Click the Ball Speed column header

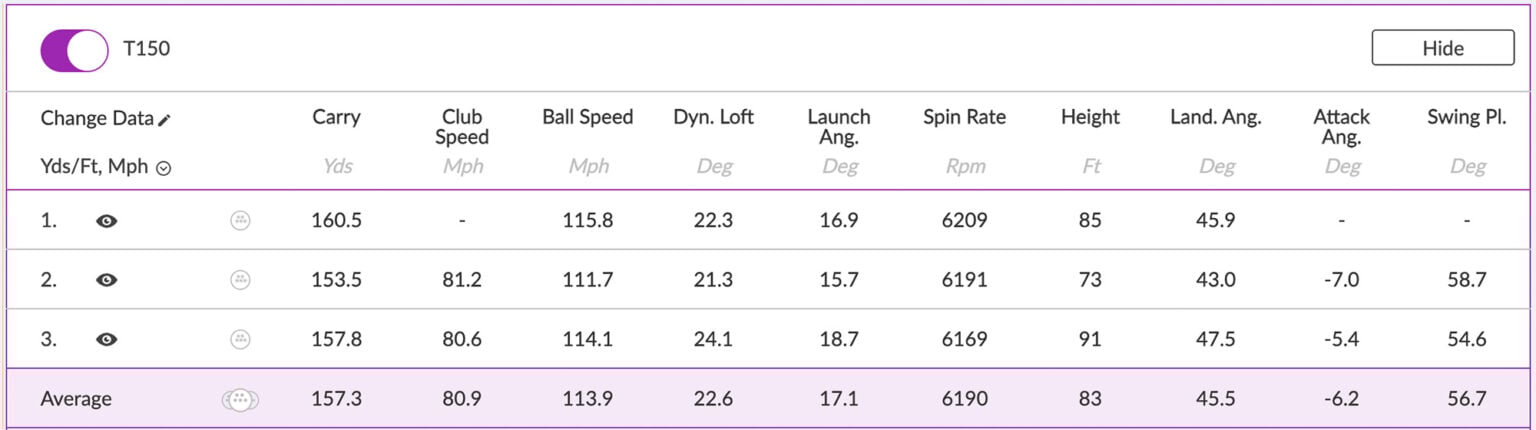click(588, 117)
